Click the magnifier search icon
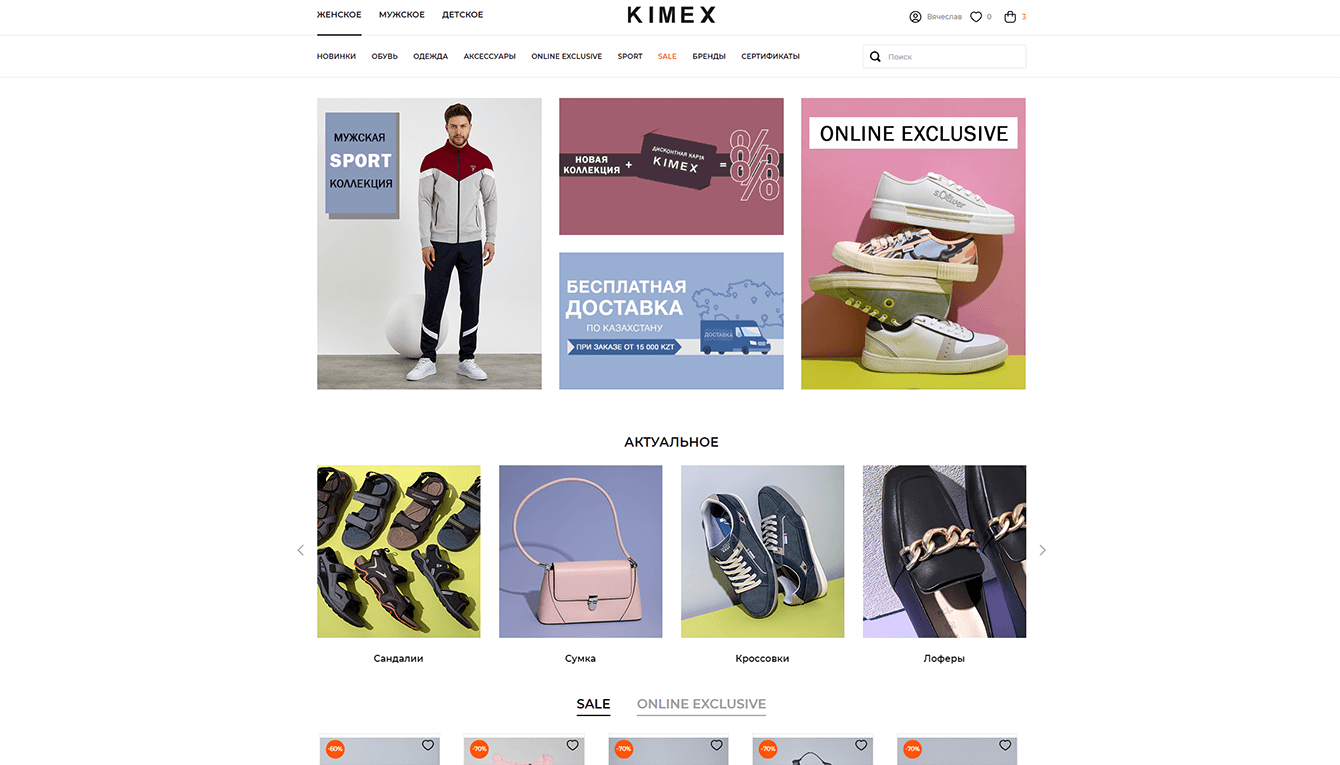 (876, 57)
